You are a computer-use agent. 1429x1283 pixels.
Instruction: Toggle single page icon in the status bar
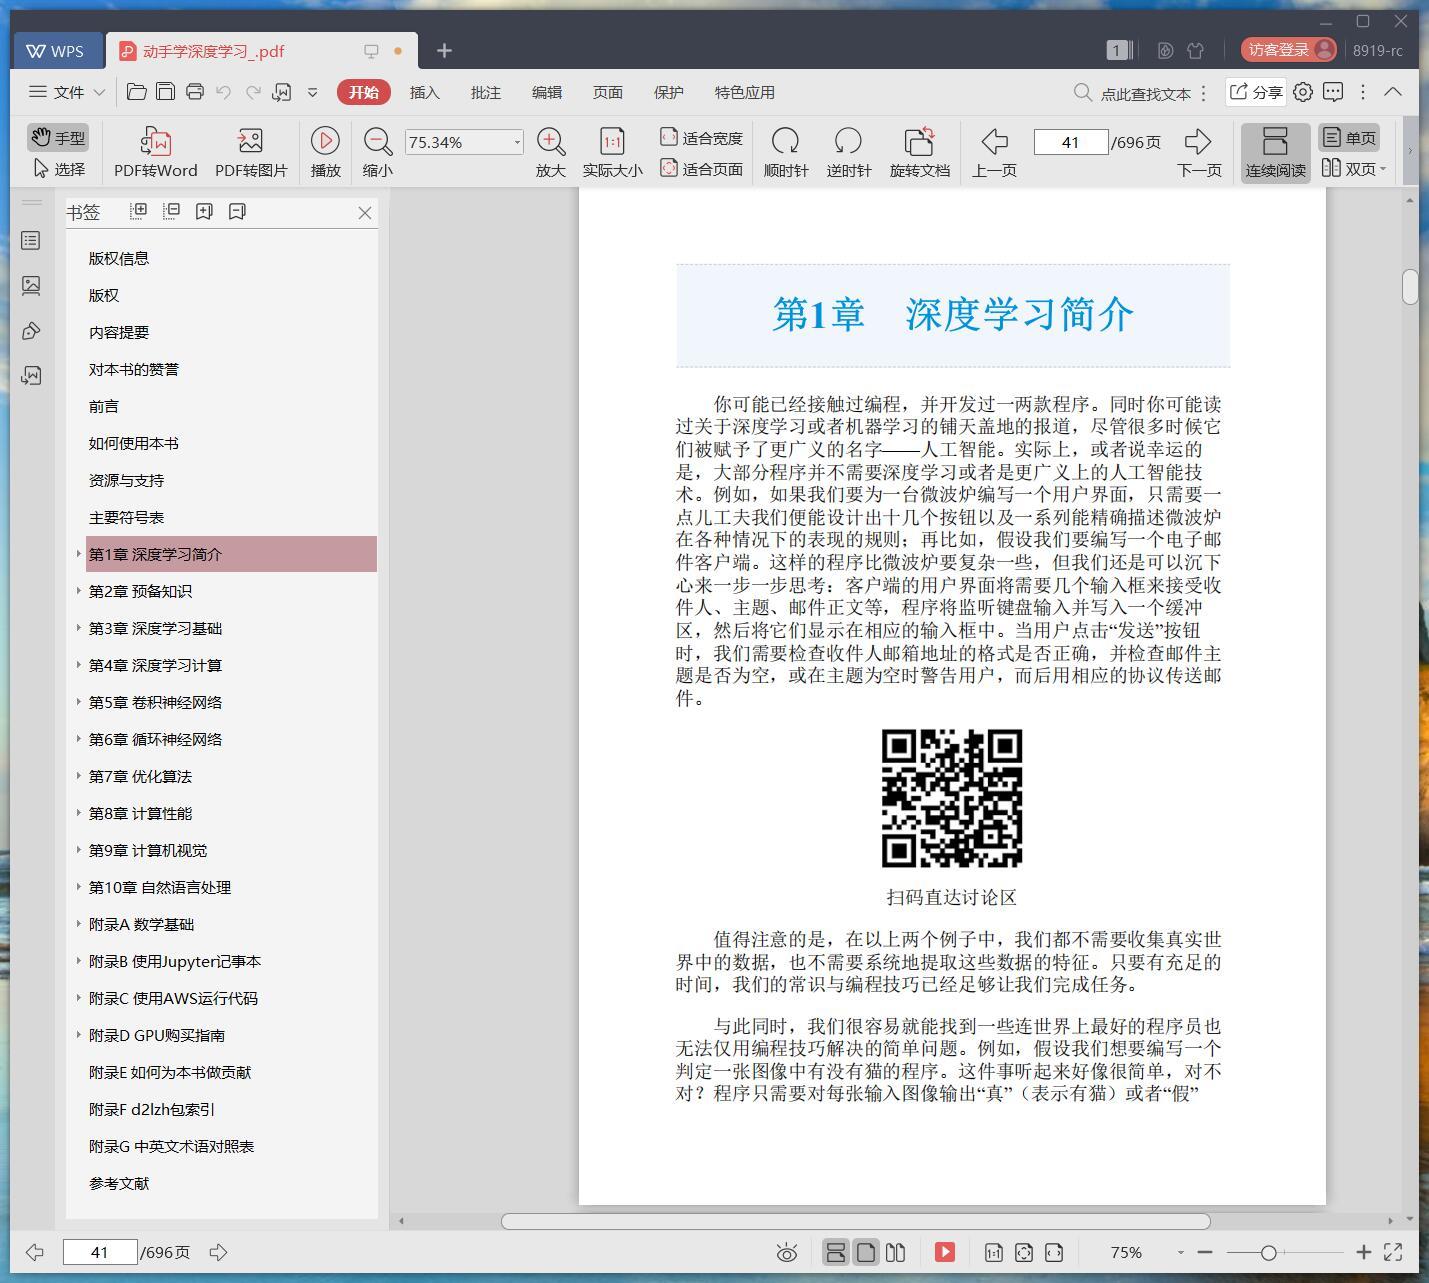[x=866, y=1252]
